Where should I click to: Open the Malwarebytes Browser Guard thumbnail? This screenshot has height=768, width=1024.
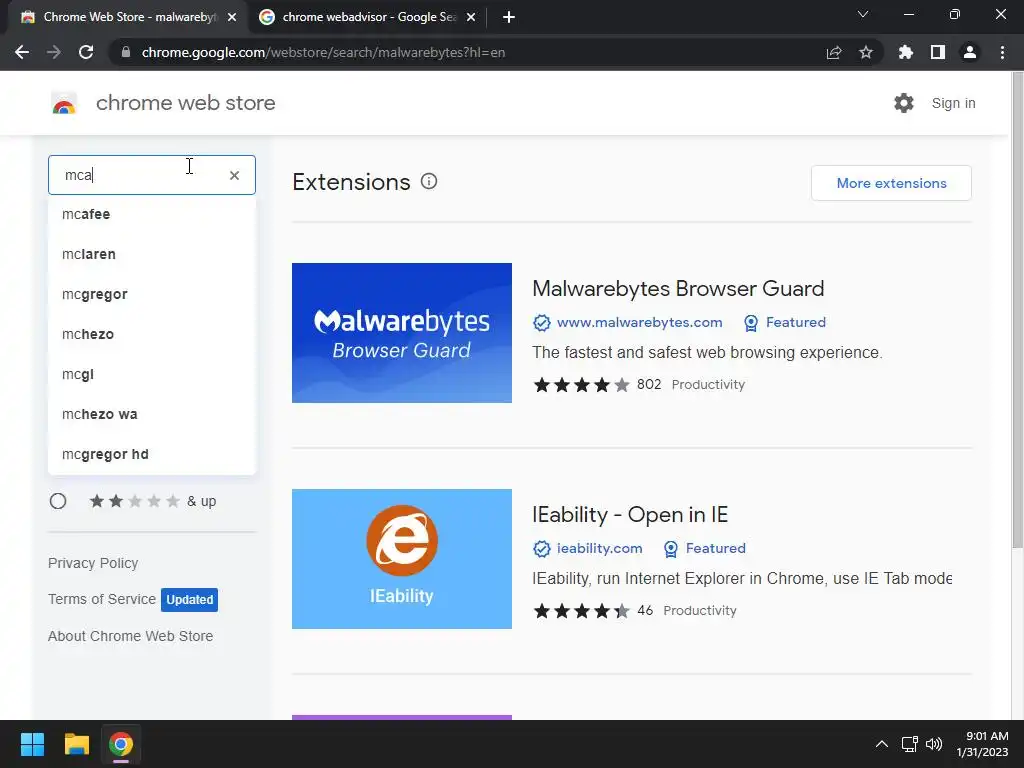pos(402,333)
